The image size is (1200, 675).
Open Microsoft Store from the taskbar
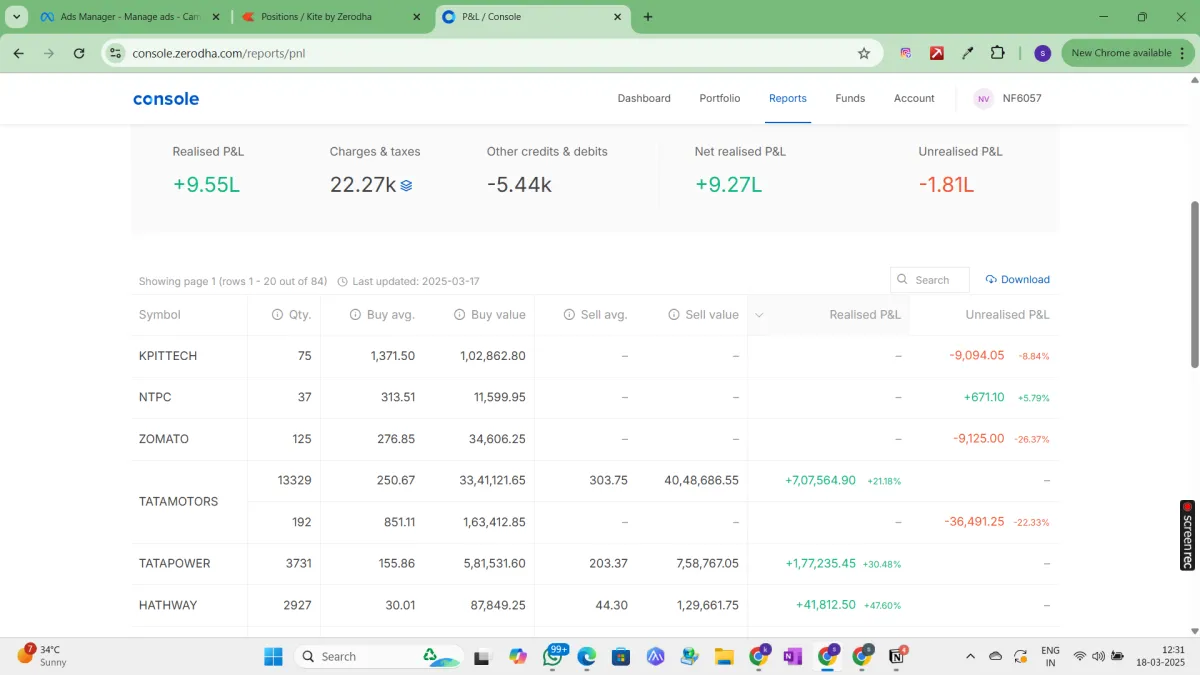pyautogui.click(x=621, y=656)
